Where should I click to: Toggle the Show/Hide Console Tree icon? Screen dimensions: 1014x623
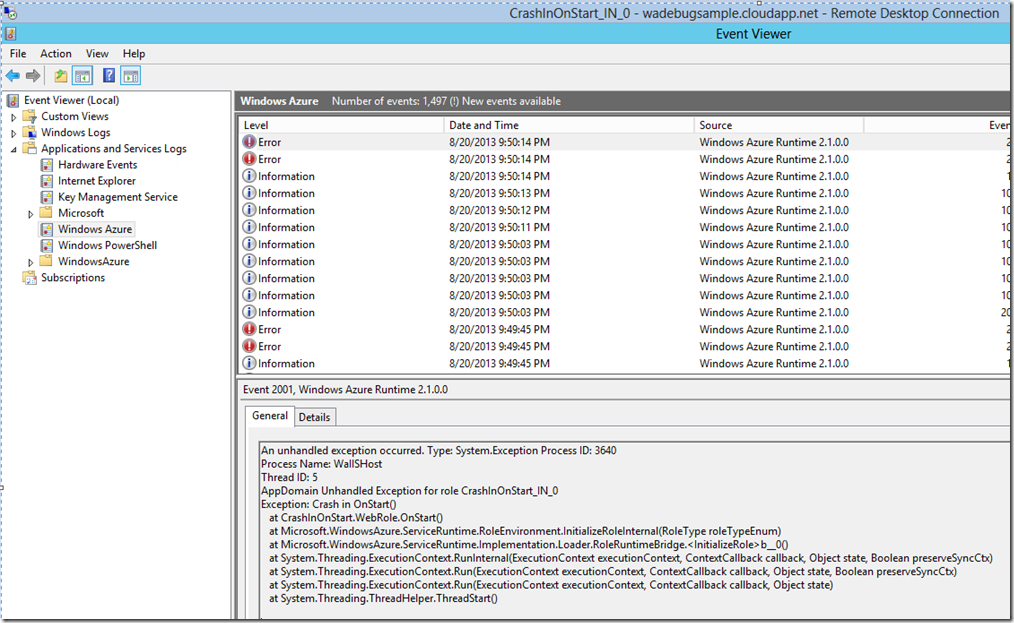(x=83, y=76)
